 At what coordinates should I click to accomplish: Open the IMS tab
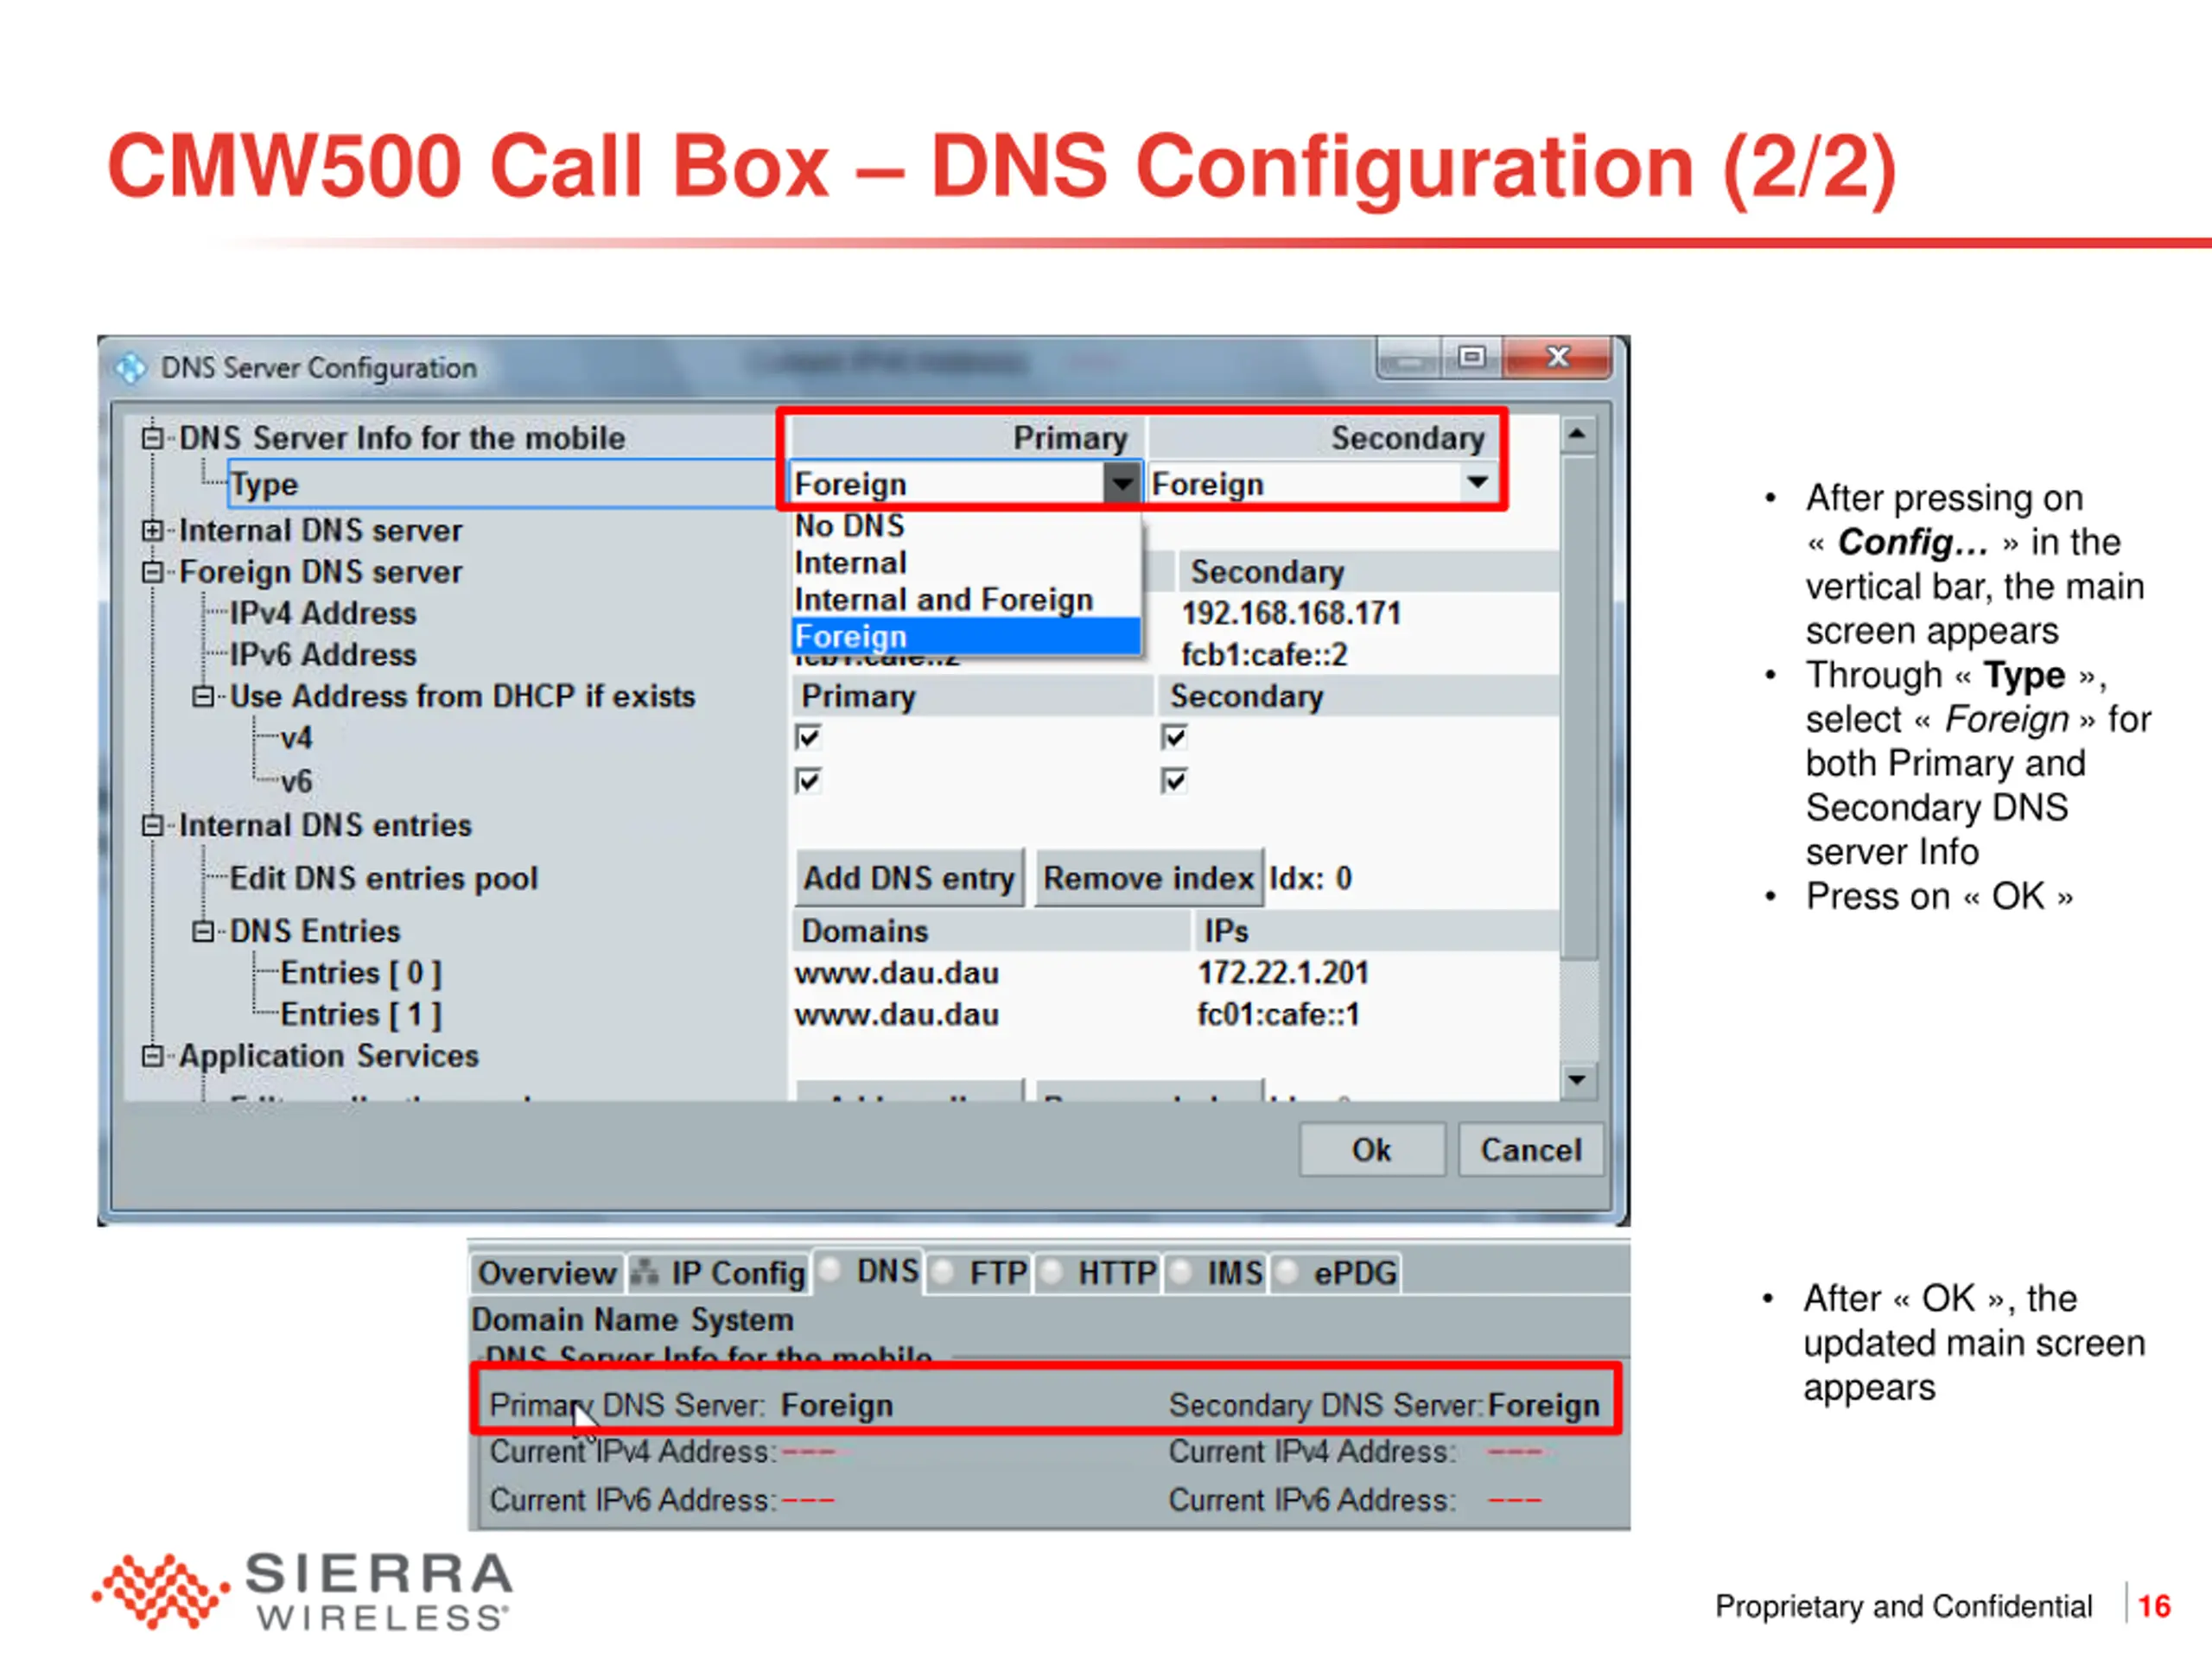tap(1216, 1273)
